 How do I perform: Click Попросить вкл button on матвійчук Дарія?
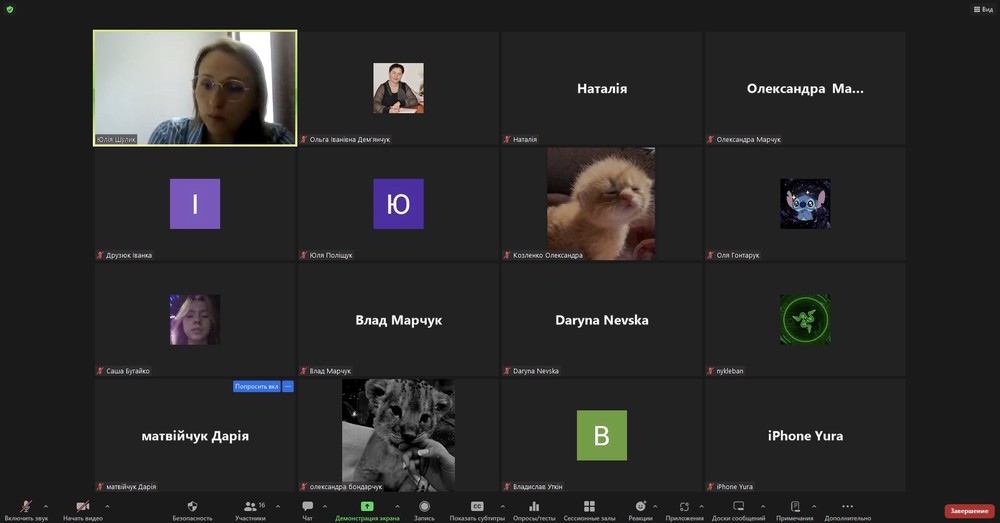(256, 387)
